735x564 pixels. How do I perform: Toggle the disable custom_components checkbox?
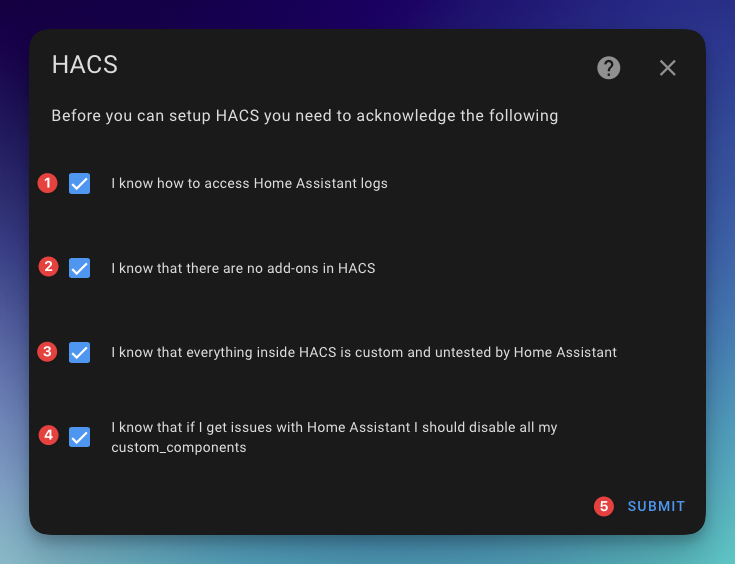click(x=80, y=437)
